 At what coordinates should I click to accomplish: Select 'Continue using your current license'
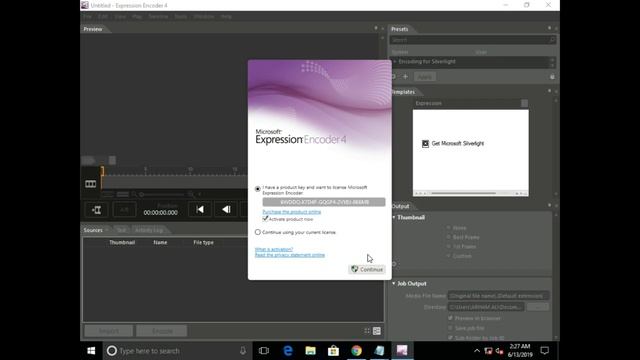pyautogui.click(x=258, y=232)
